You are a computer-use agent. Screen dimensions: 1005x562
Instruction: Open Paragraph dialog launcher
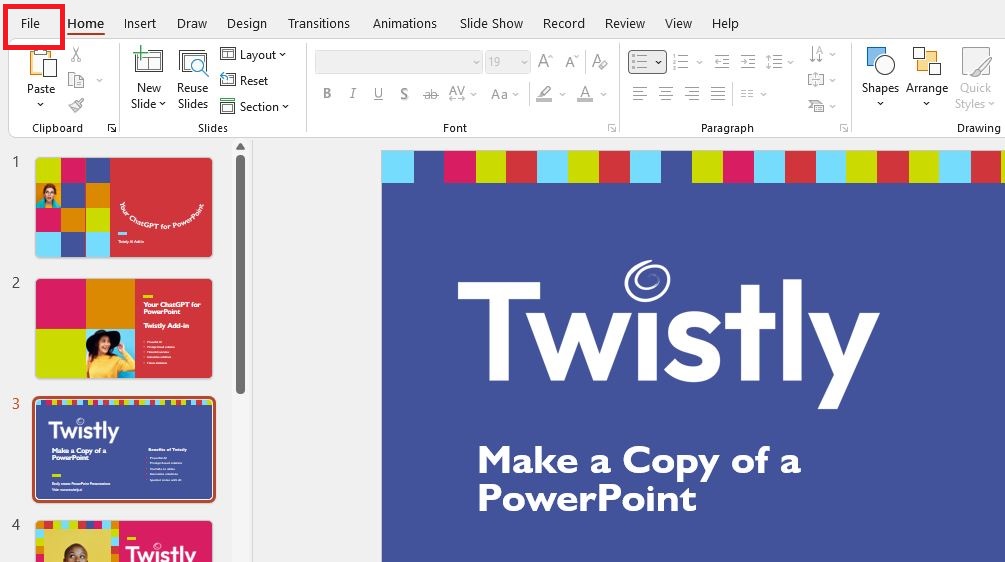(844, 128)
